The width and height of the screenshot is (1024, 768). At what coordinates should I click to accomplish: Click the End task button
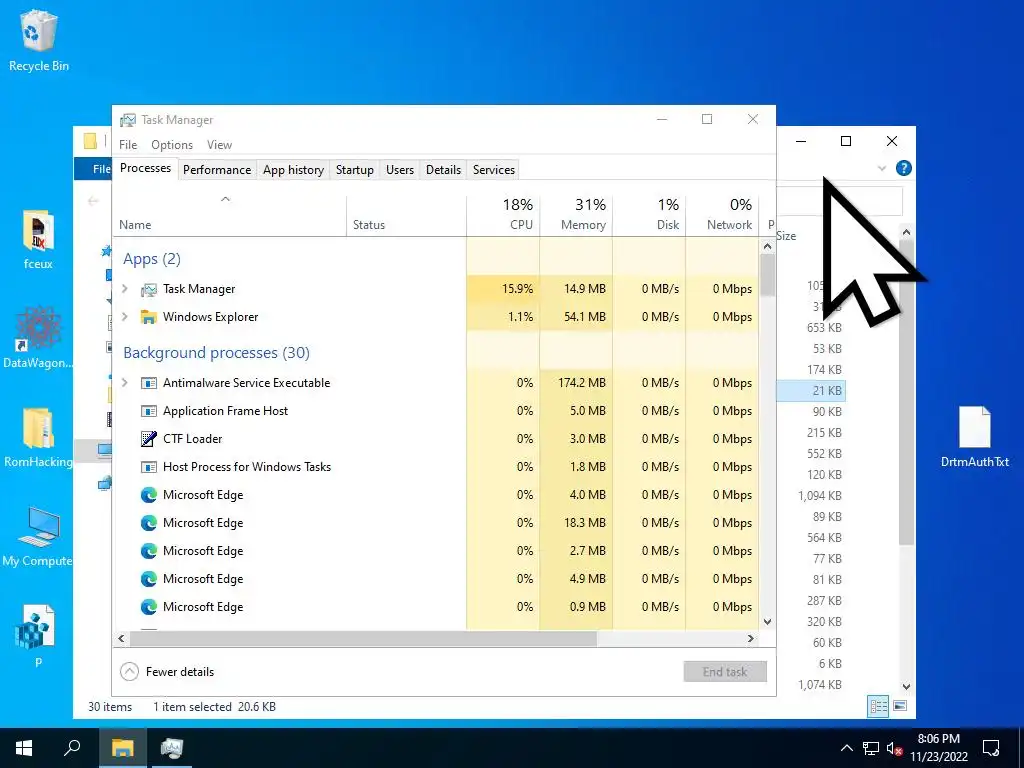[725, 671]
